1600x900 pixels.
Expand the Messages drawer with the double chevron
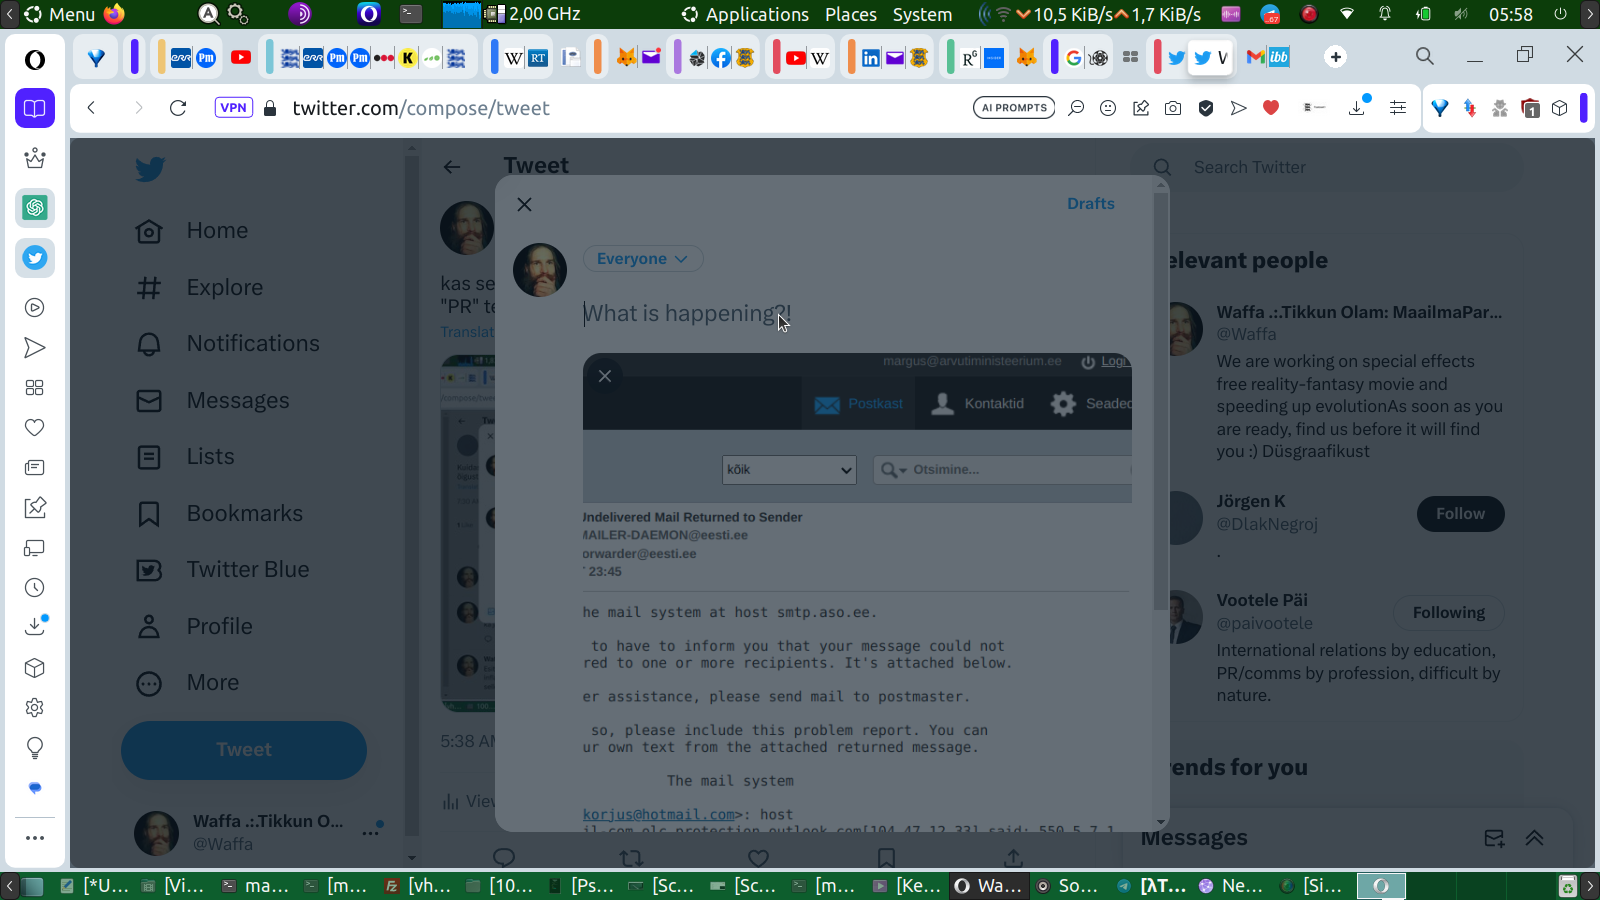(1534, 839)
